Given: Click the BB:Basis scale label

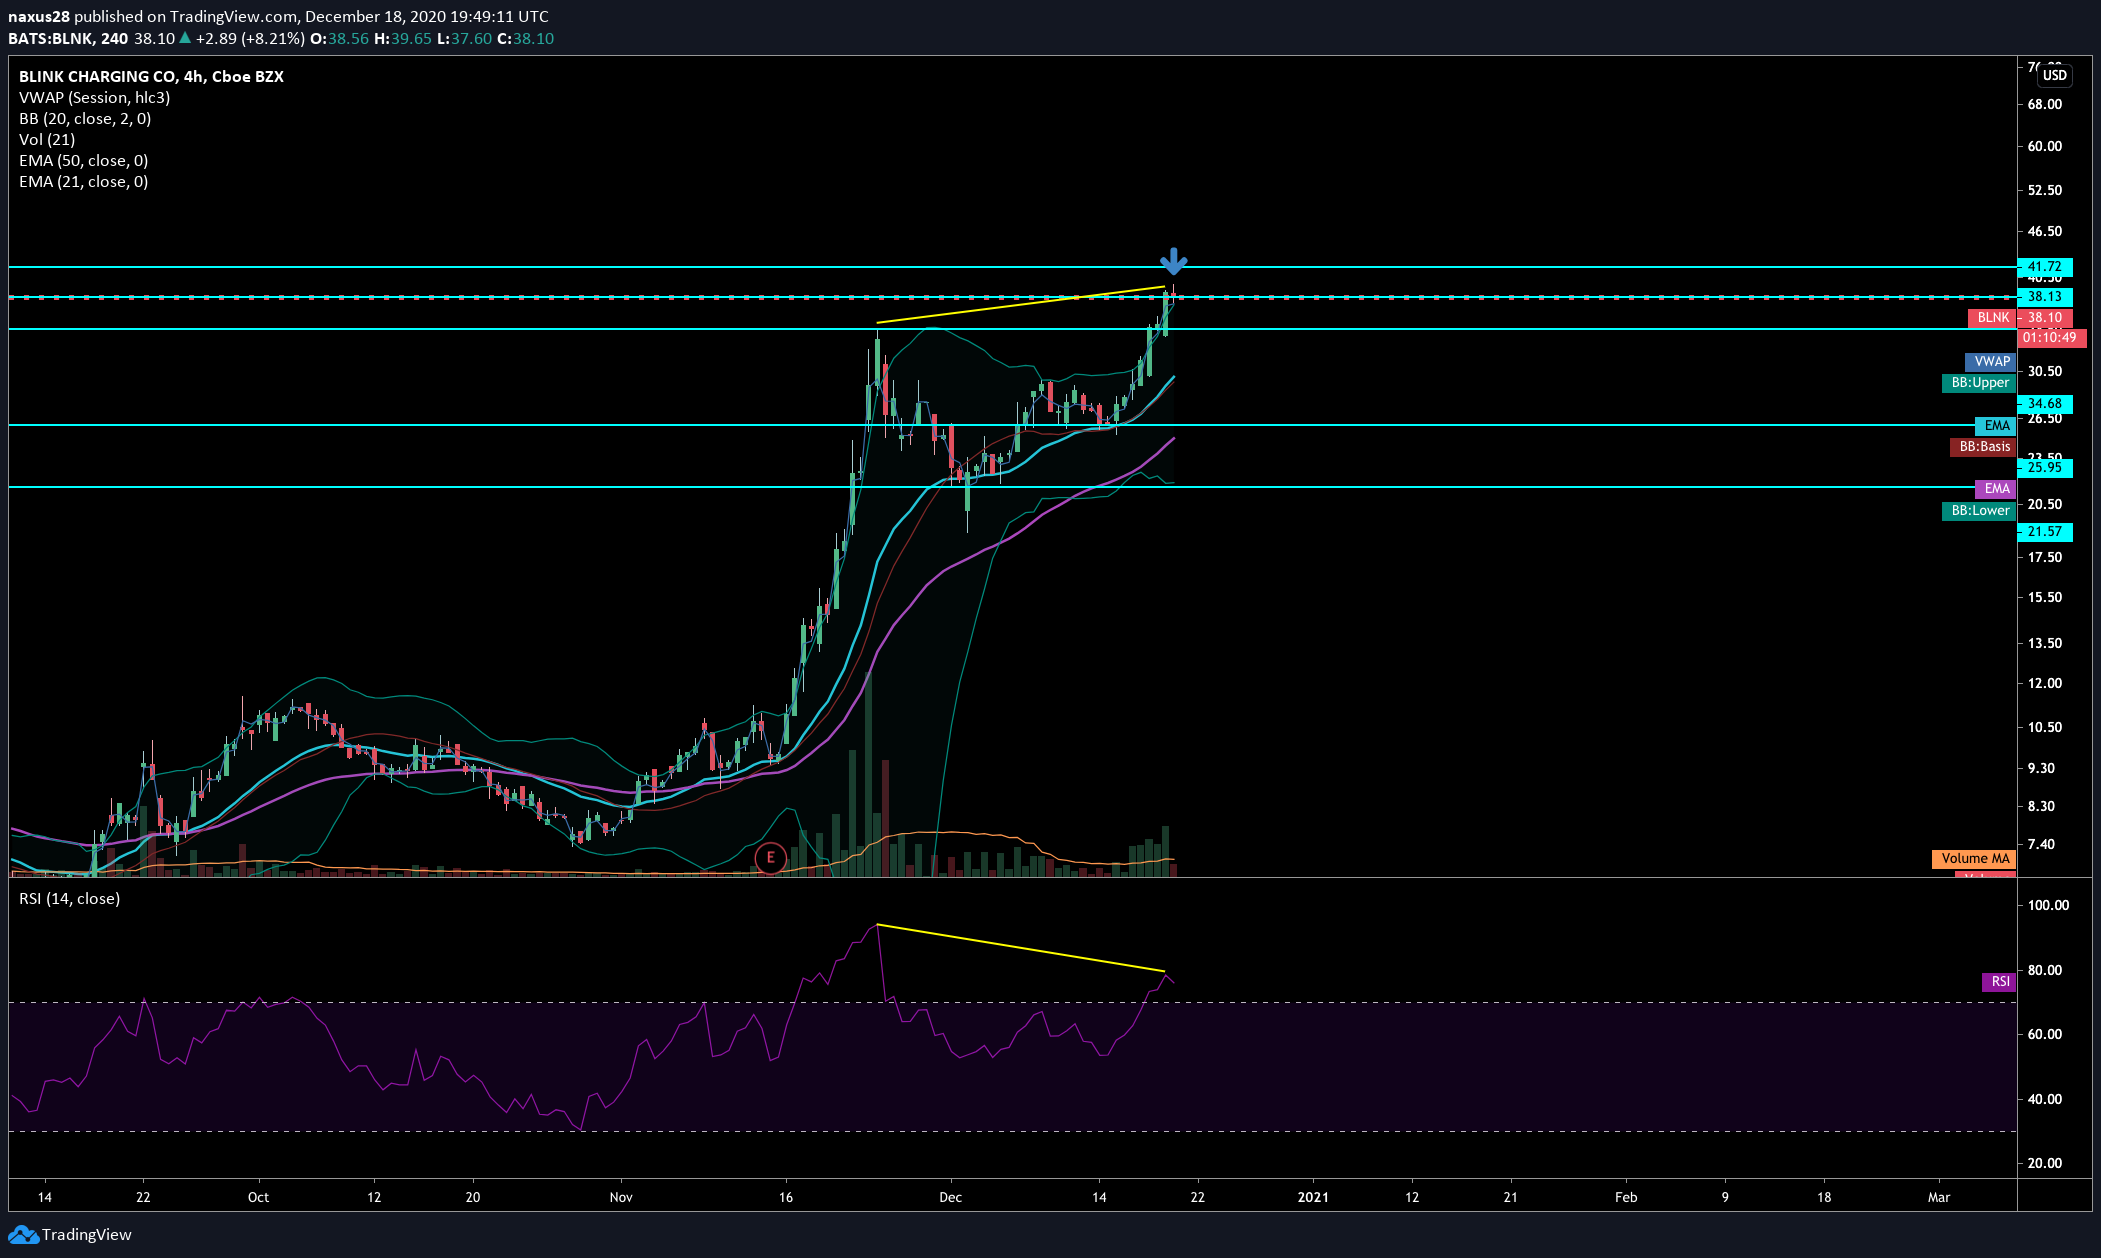Looking at the screenshot, I should coord(1984,447).
